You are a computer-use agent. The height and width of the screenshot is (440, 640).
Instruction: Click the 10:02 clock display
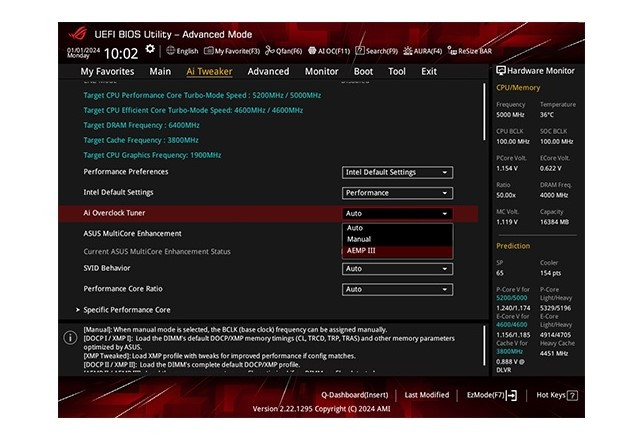click(121, 53)
